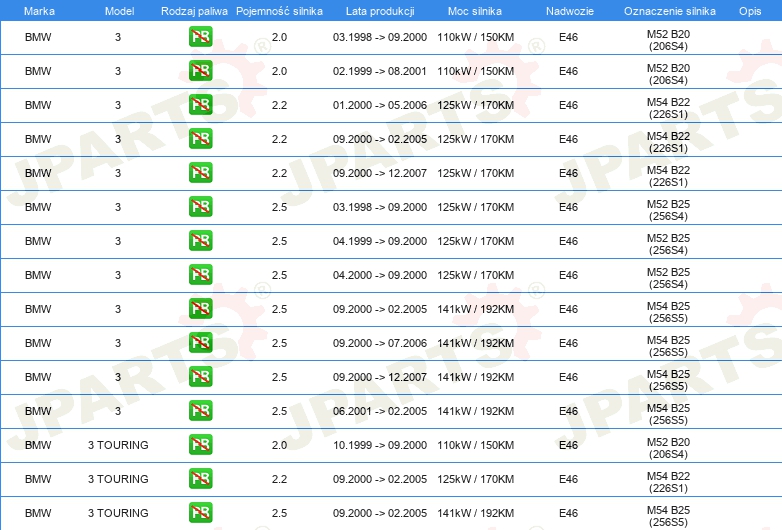This screenshot has height=530, width=782.
Task: Click the fuel icon in the 3 TOURING 2.2 row
Action: click(200, 478)
